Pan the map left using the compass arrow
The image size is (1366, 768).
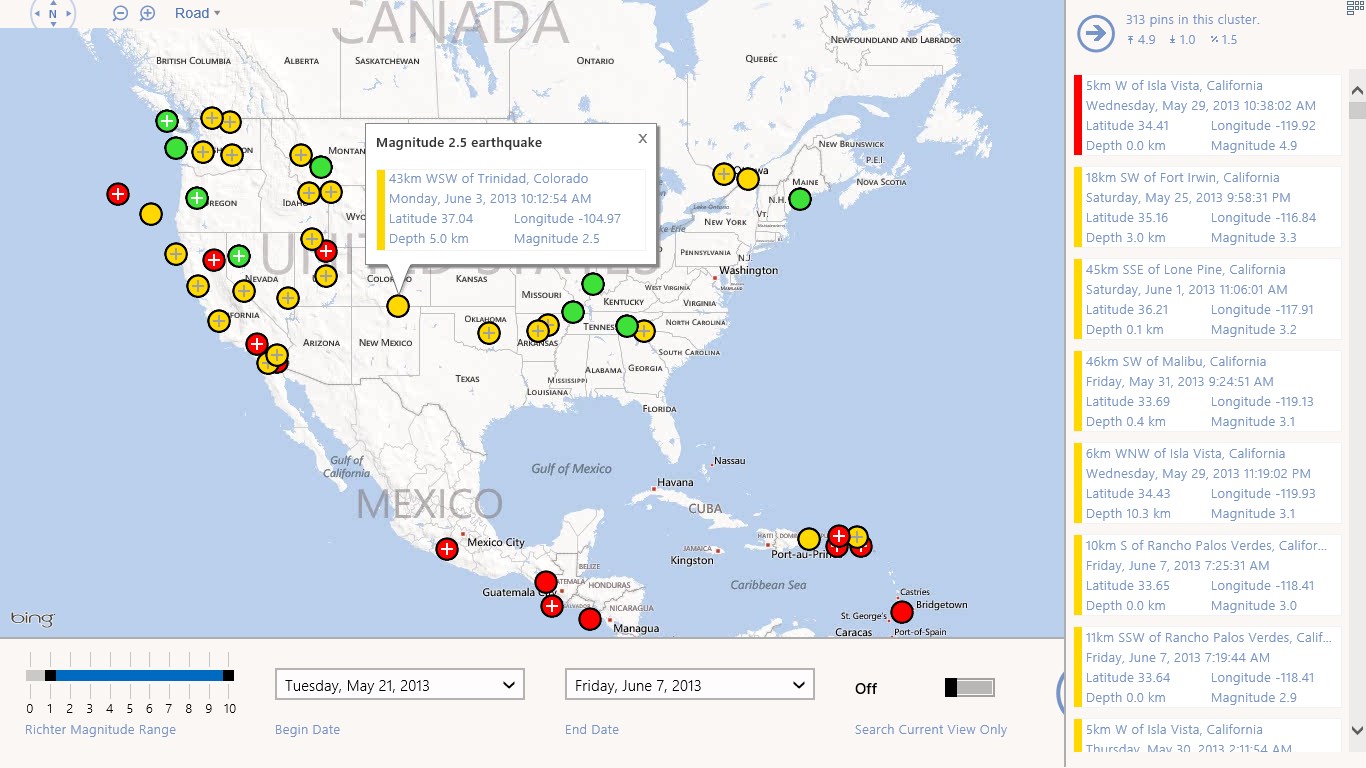coord(38,13)
